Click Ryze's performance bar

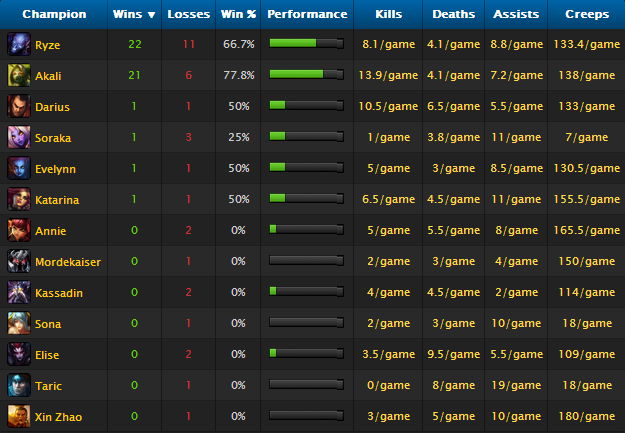[306, 43]
